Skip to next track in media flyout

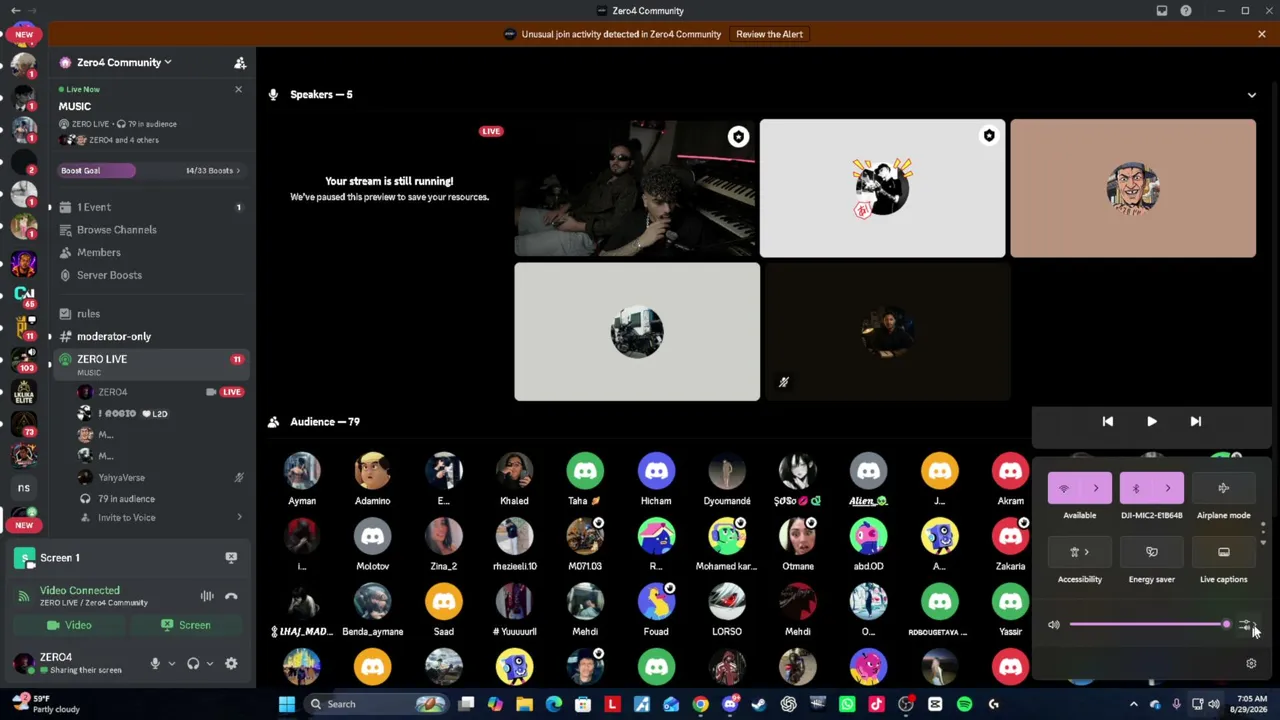[x=1196, y=422]
